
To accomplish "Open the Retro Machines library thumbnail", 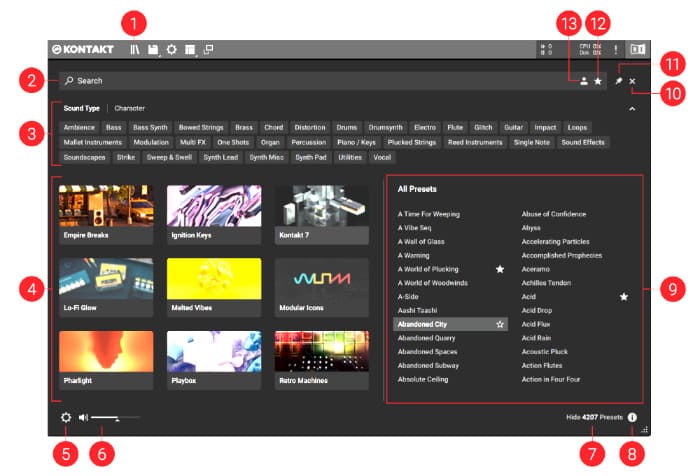I will (x=322, y=360).
